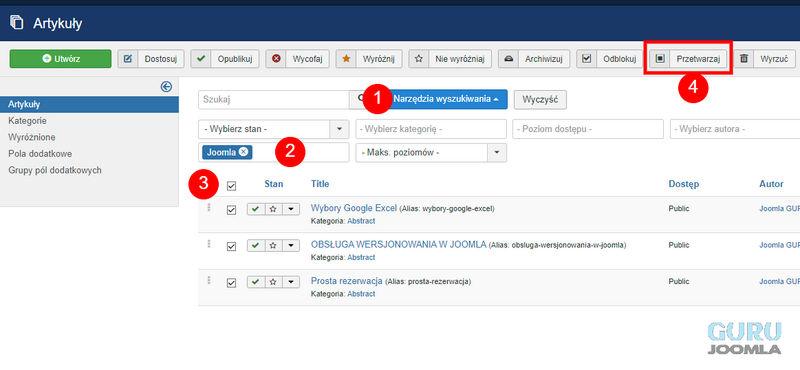Open actions dropdown for OBSŁUGA WERSJONOWANIA
The height and width of the screenshot is (370, 800).
(x=291, y=246)
